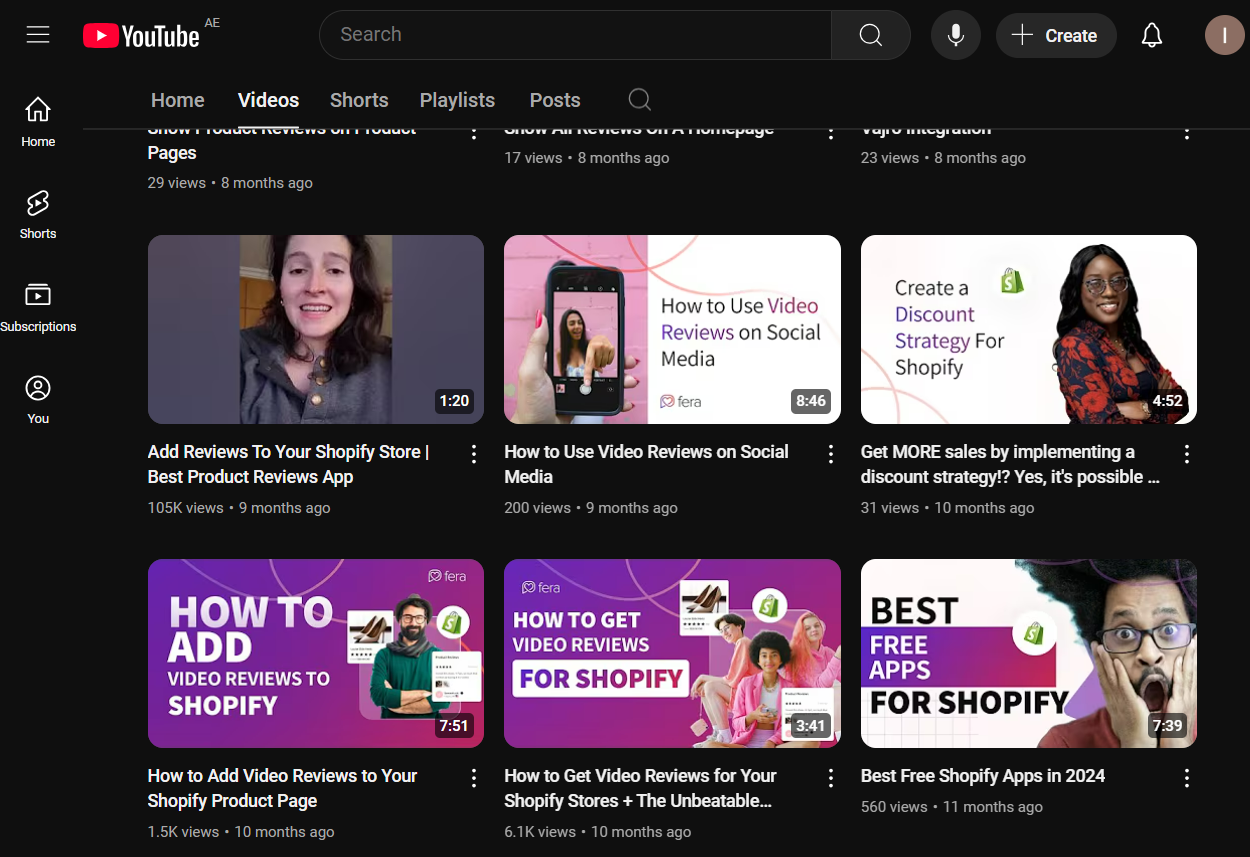This screenshot has height=857, width=1250.
Task: Go to Shorts in sidebar
Action: (x=38, y=215)
